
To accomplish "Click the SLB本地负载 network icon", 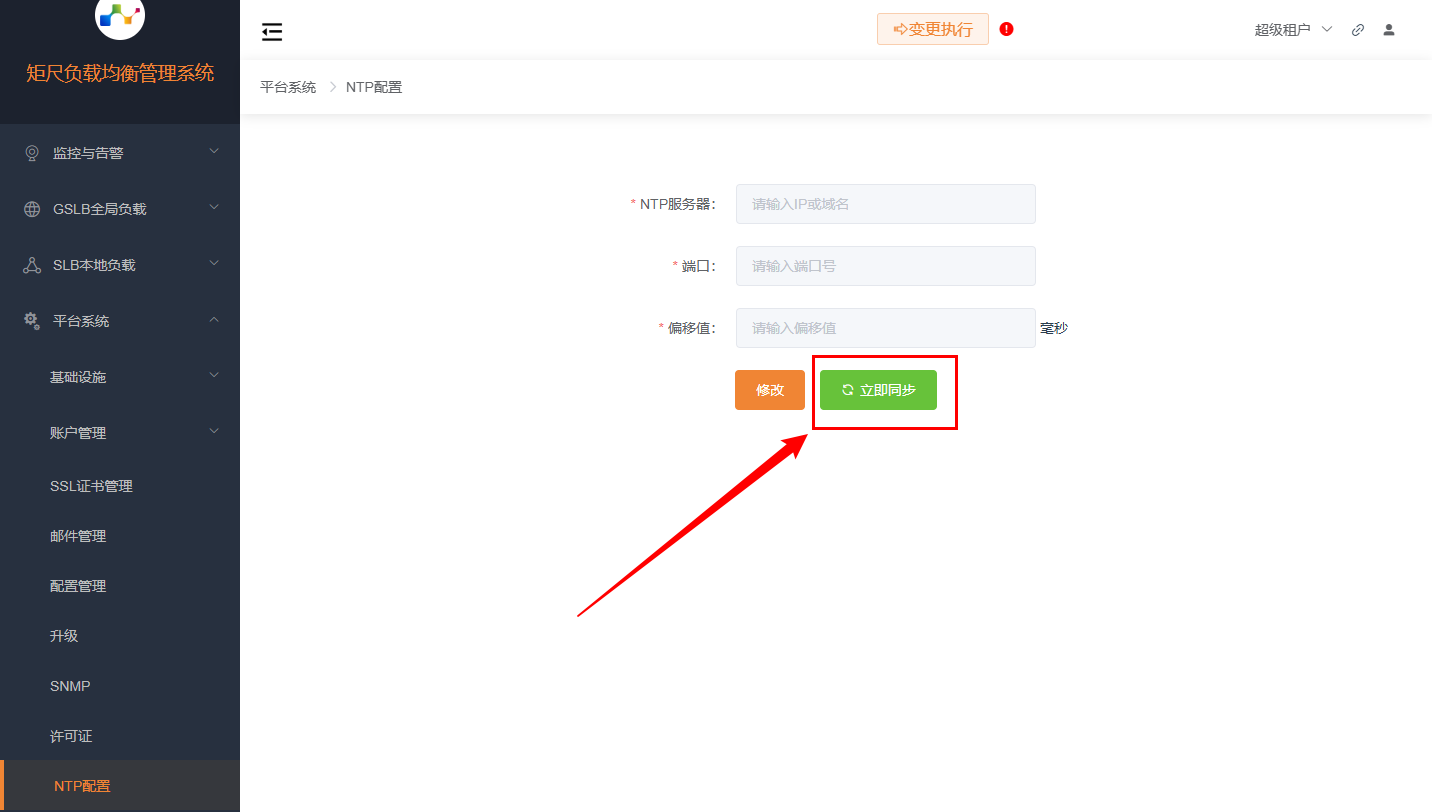I will click(x=32, y=265).
